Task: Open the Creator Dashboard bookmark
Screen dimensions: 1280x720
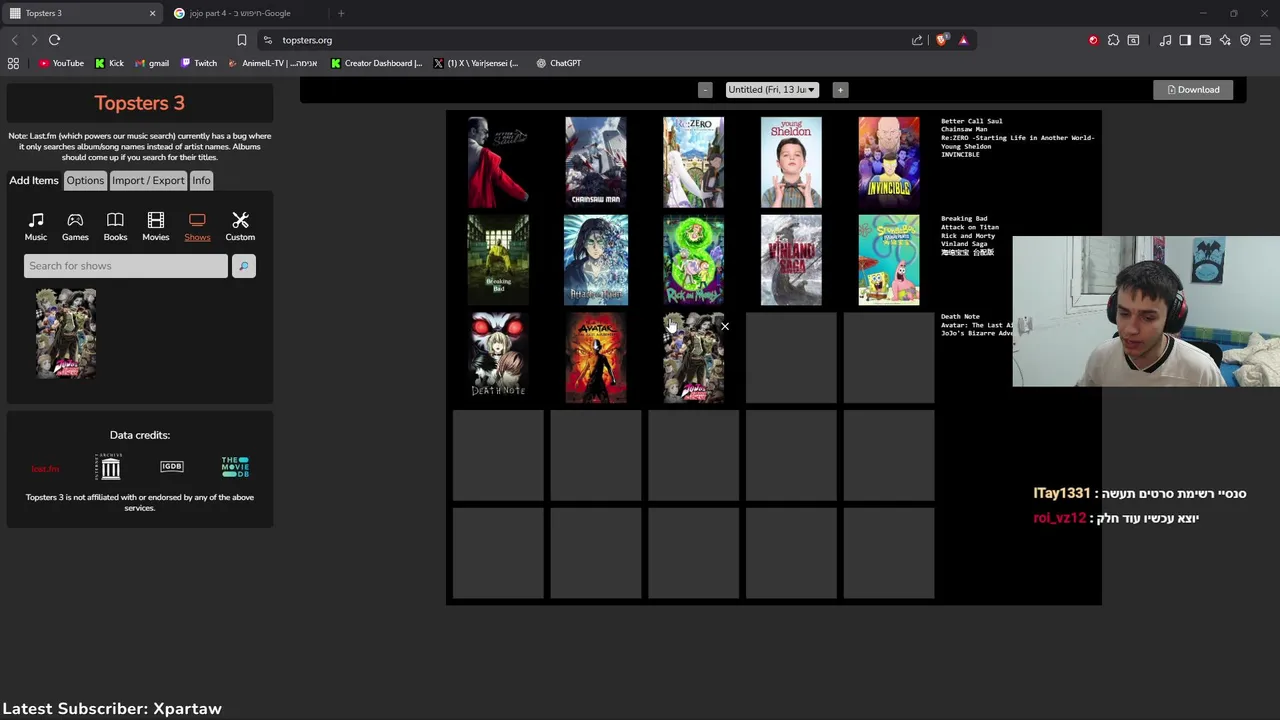Action: [x=376, y=63]
